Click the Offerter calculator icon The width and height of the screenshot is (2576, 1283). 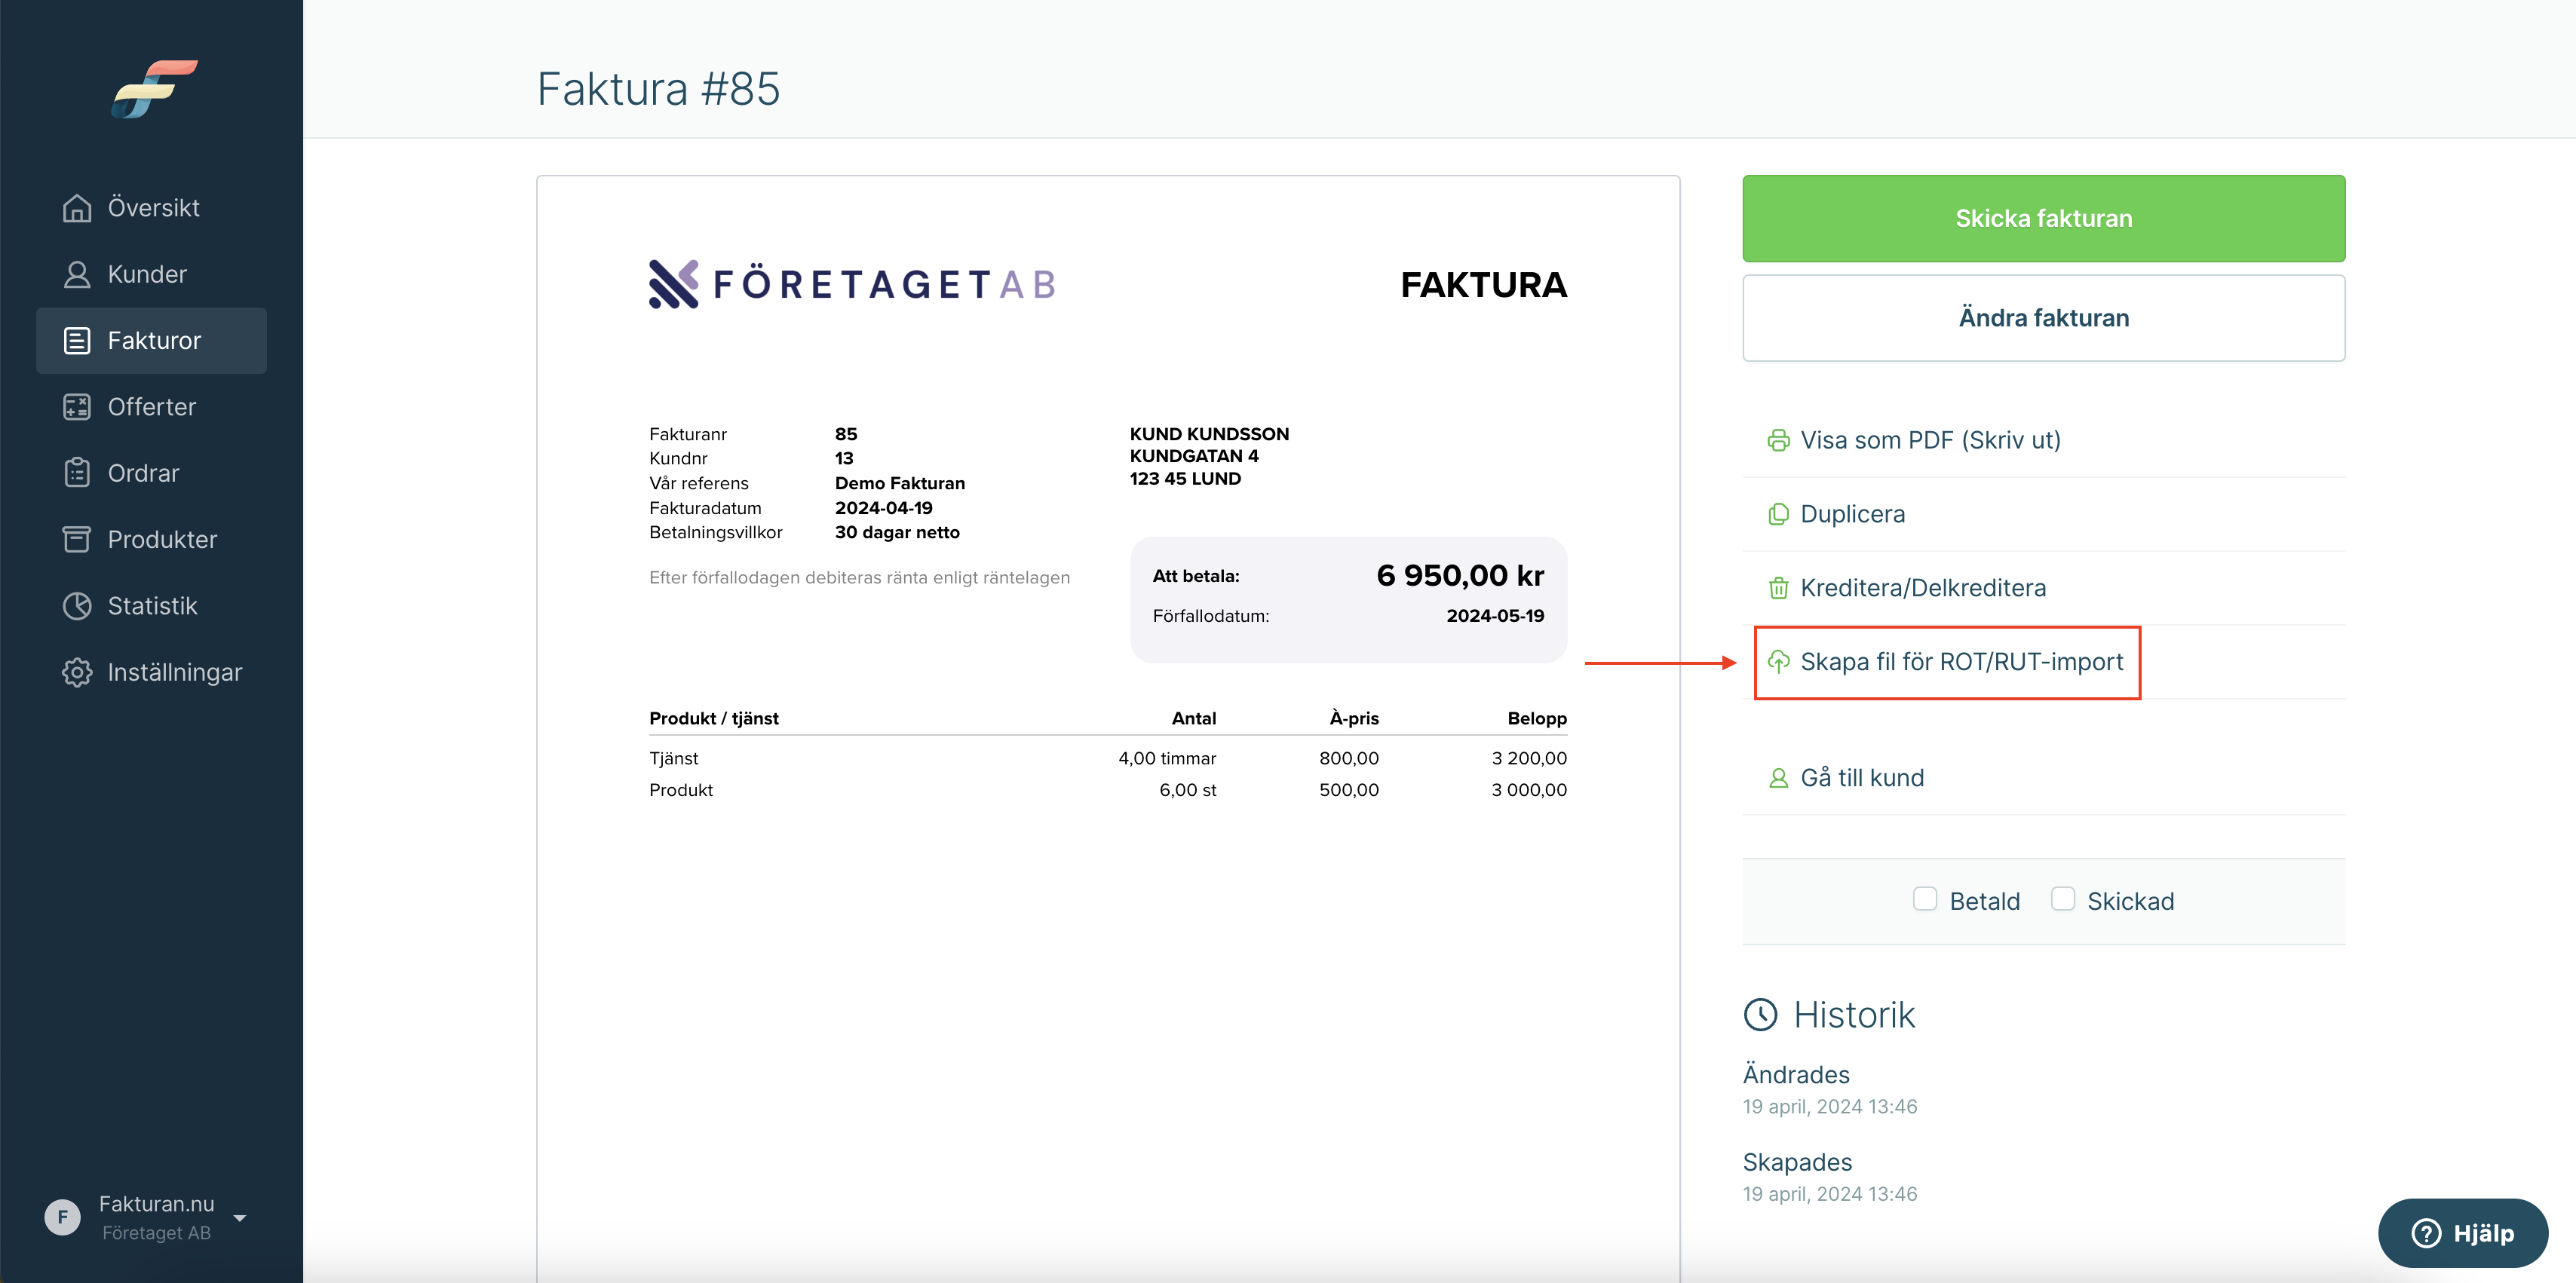point(77,407)
